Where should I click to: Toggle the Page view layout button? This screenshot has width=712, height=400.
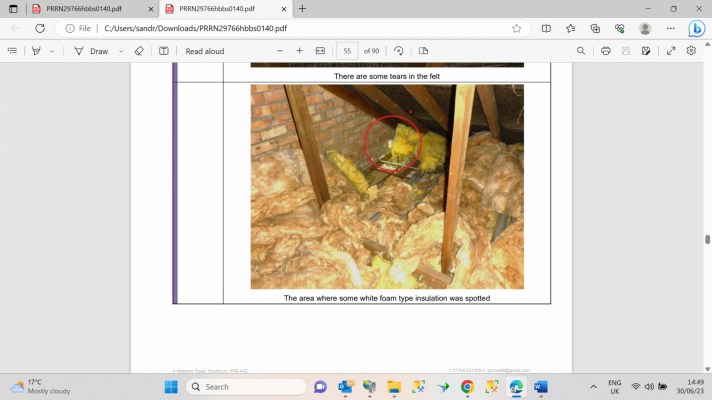coord(423,51)
